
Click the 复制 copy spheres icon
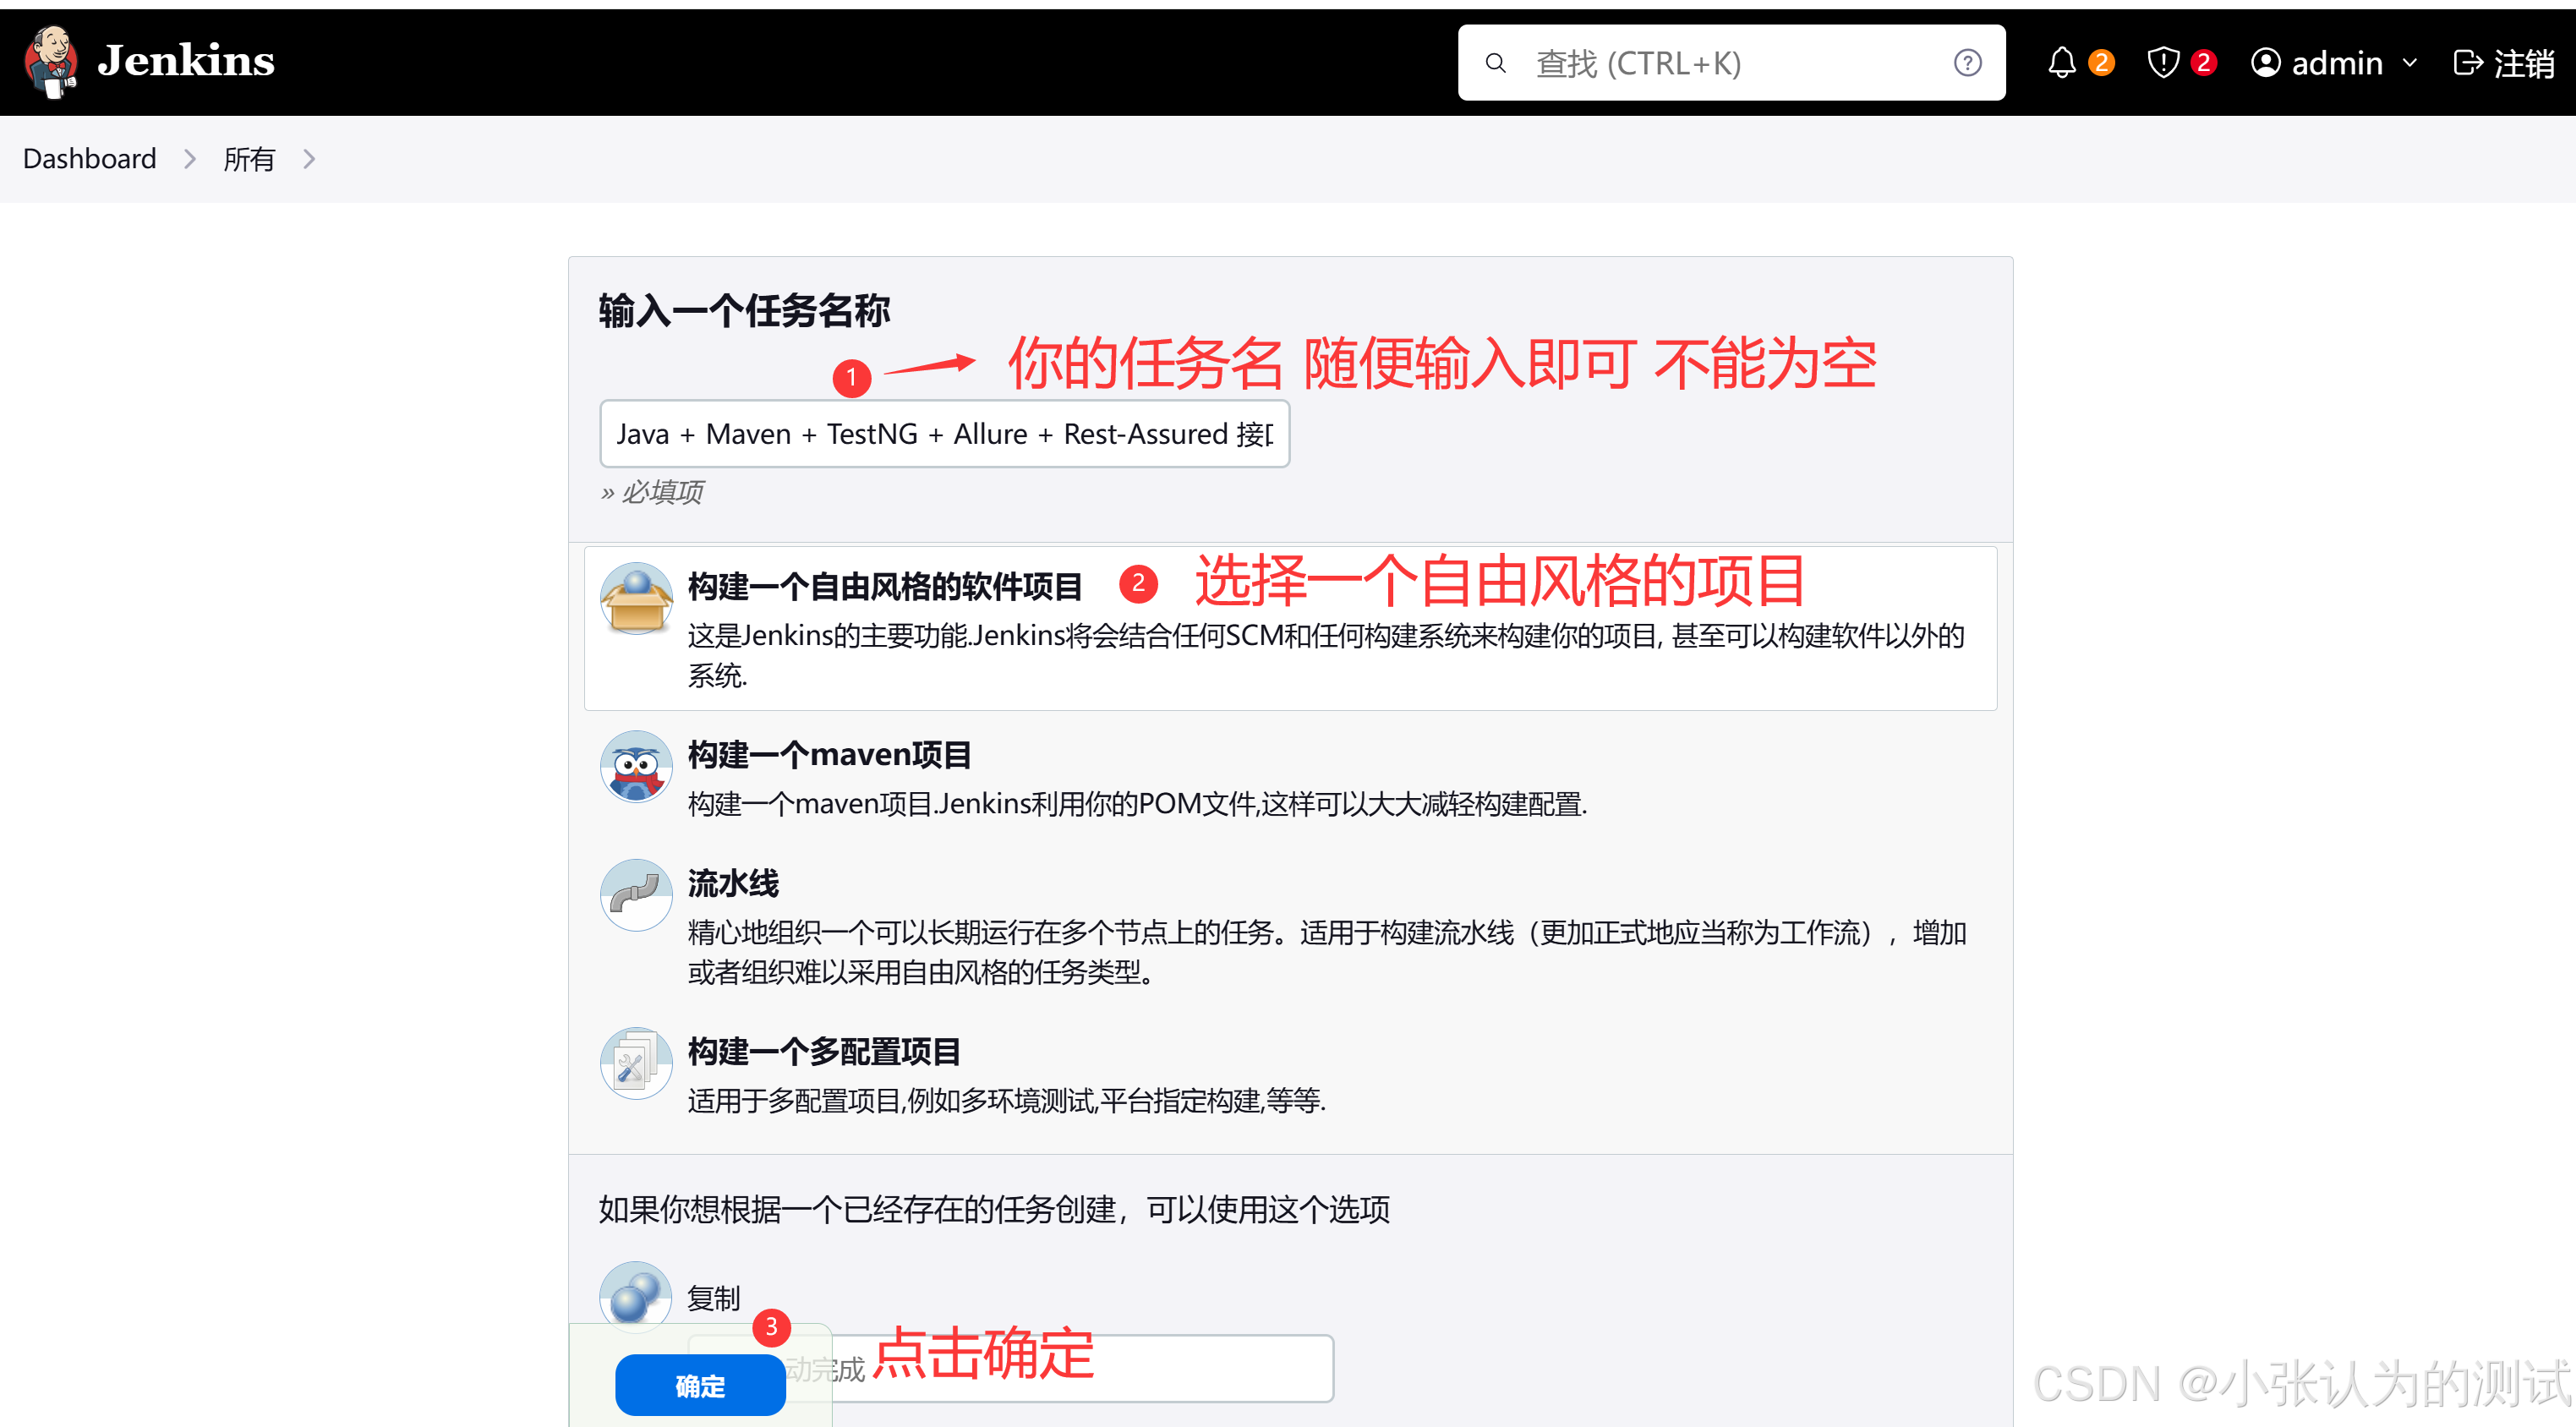pyautogui.click(x=636, y=1297)
